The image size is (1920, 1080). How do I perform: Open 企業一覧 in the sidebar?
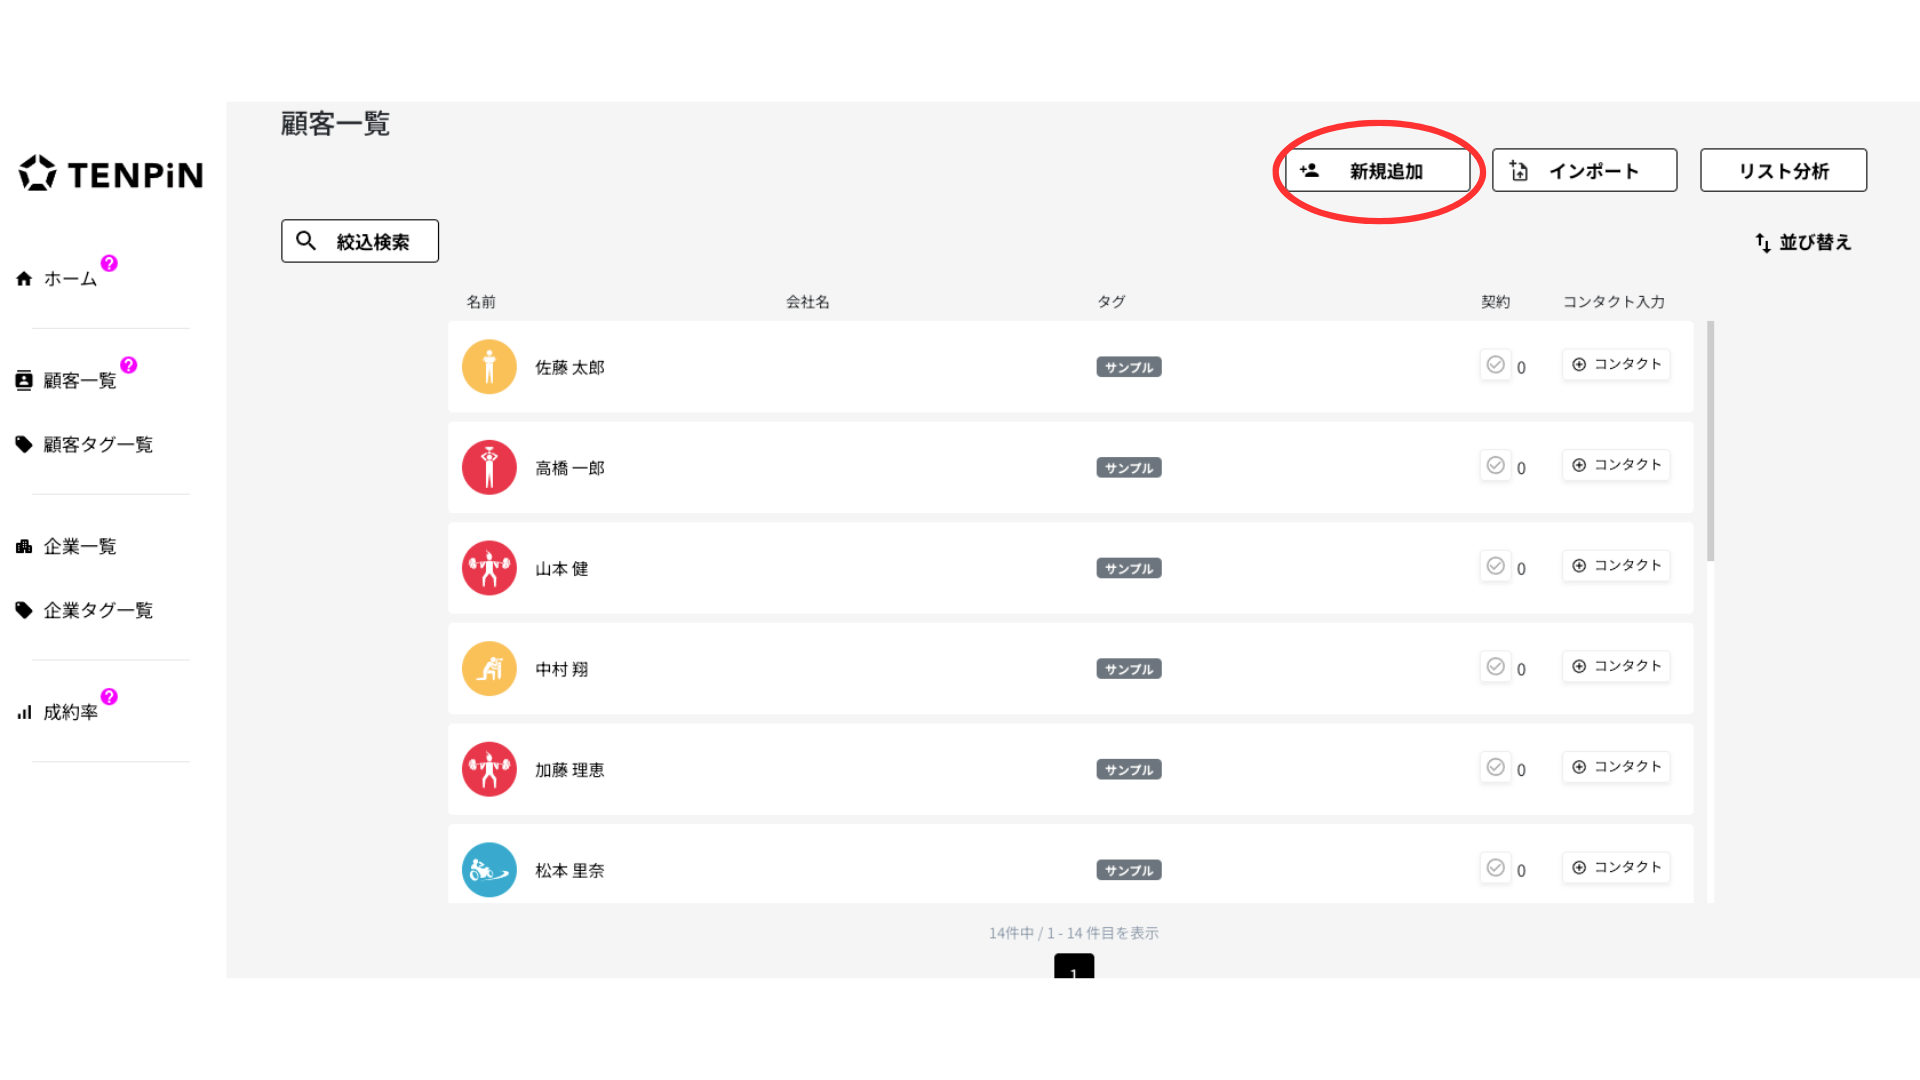[x=79, y=546]
